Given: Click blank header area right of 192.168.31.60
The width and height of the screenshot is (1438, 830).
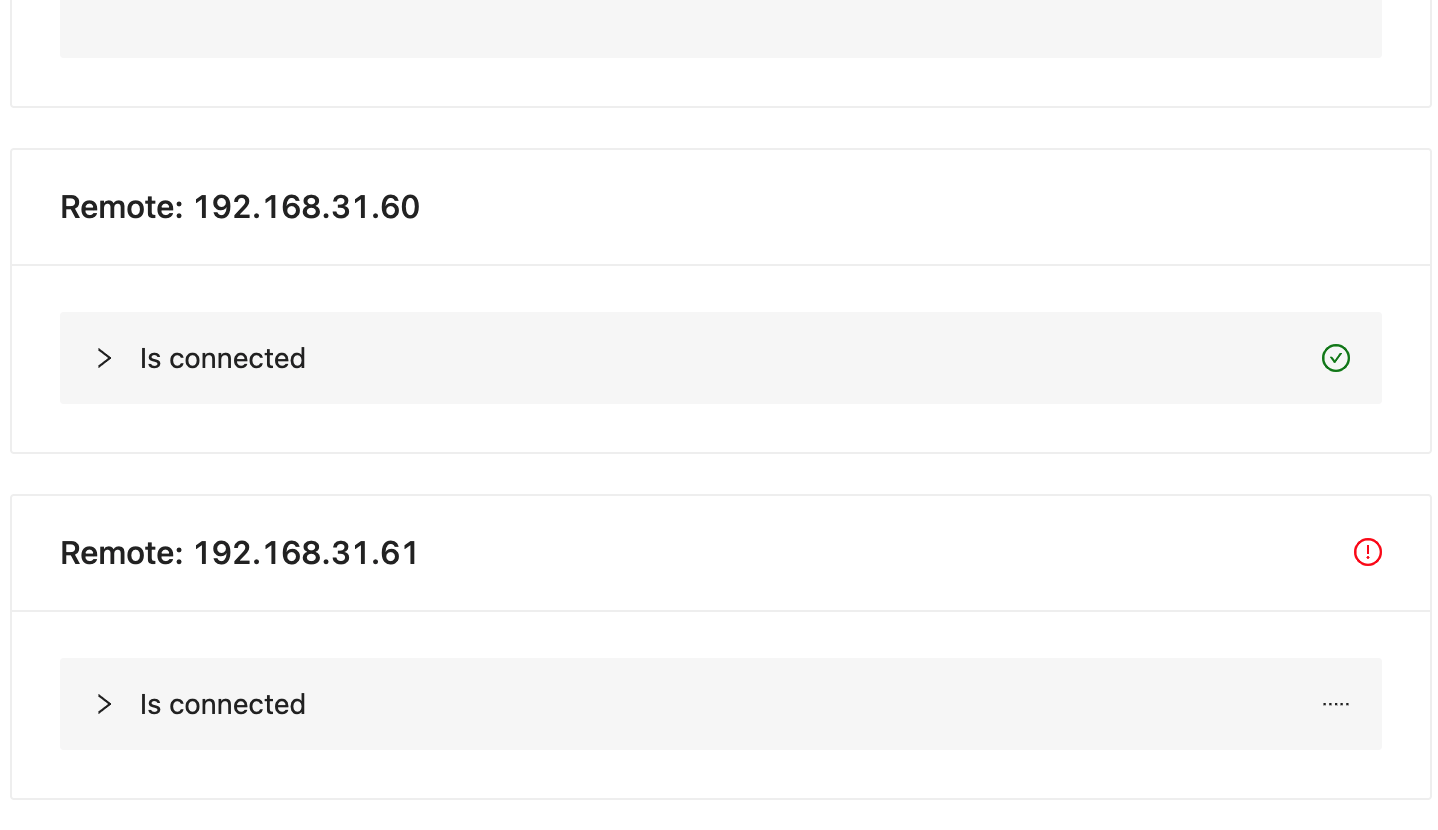Looking at the screenshot, I should coord(900,207).
